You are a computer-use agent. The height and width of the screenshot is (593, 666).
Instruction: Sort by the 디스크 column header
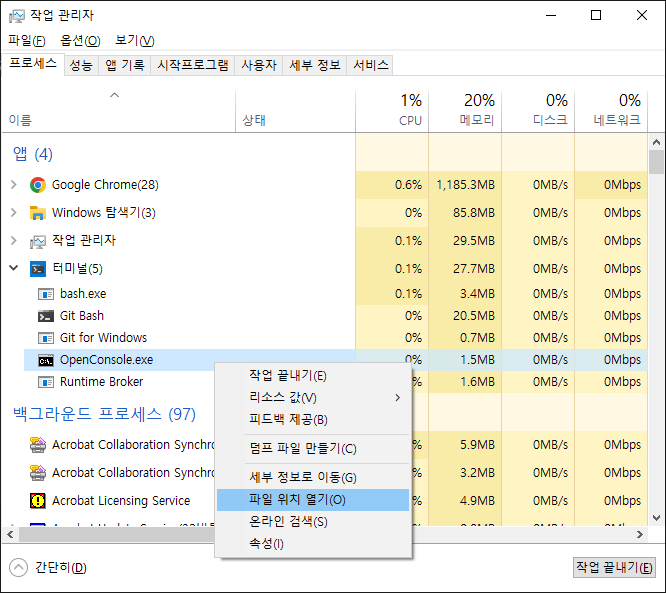[x=538, y=111]
